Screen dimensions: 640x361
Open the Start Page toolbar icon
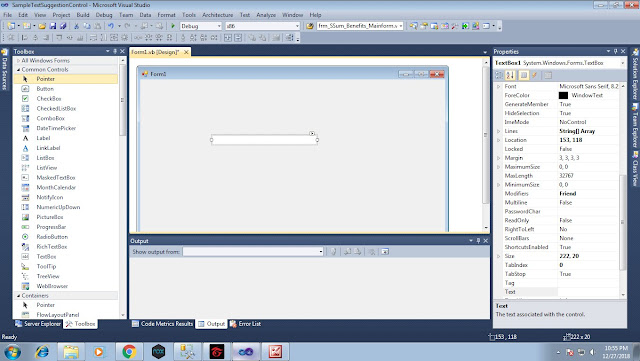(465, 26)
